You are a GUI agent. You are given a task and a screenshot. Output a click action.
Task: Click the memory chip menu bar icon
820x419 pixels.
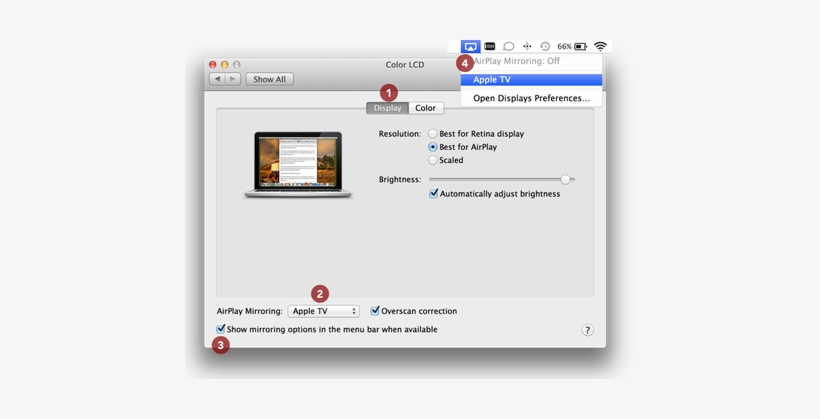(489, 47)
